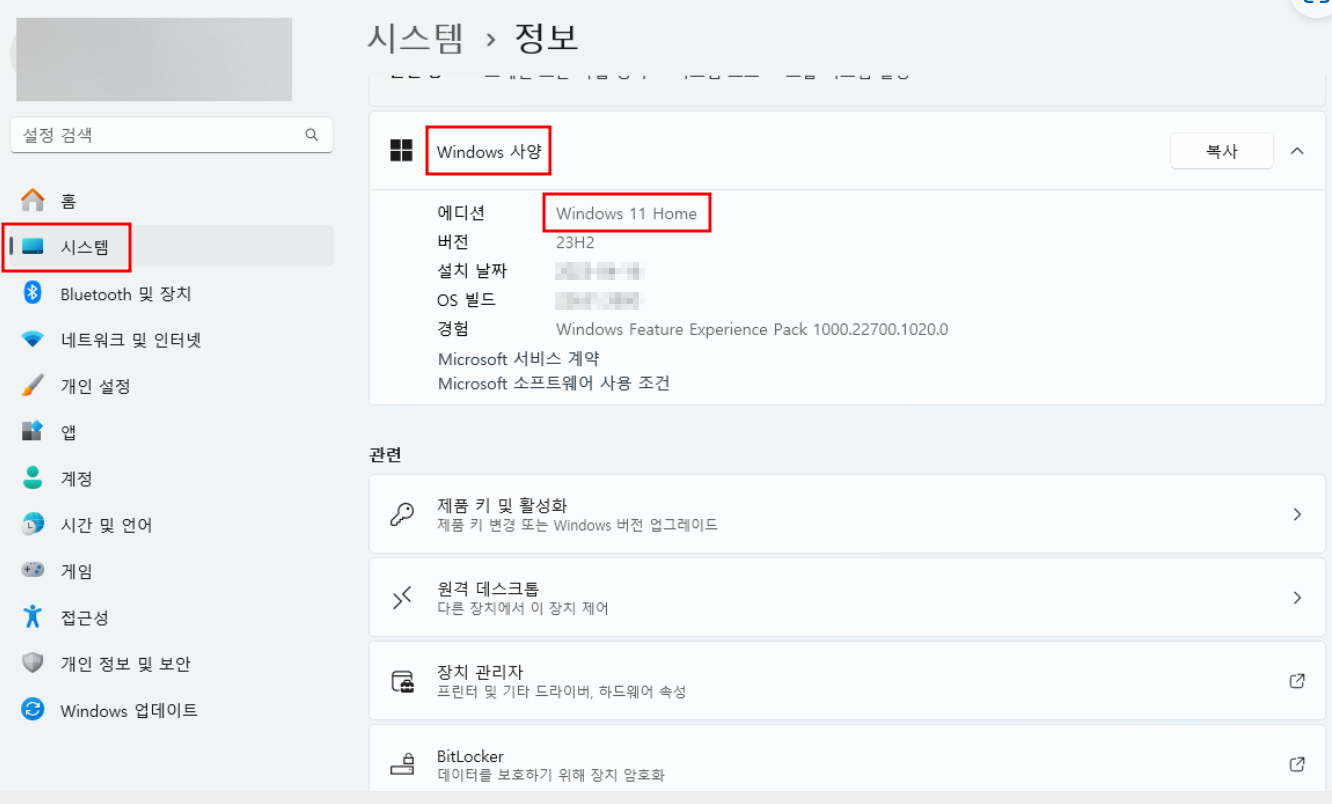Expand 원격 데스크톱 chevron arrow
The image size is (1332, 804).
tap(1297, 598)
